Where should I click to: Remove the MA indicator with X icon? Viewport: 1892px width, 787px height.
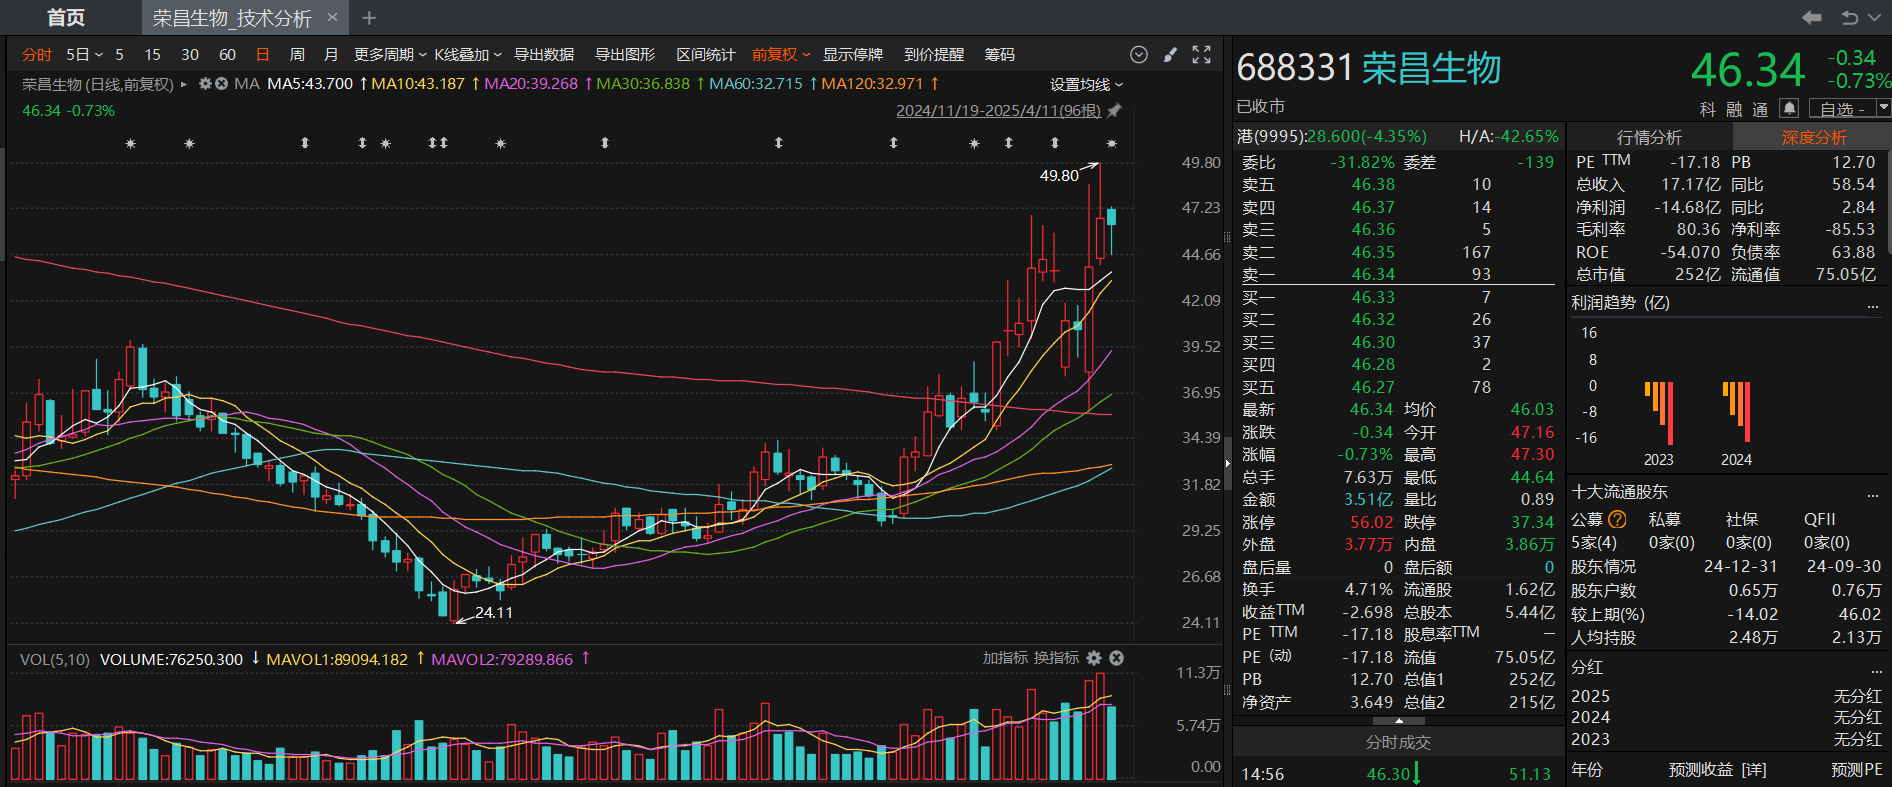(x=221, y=84)
